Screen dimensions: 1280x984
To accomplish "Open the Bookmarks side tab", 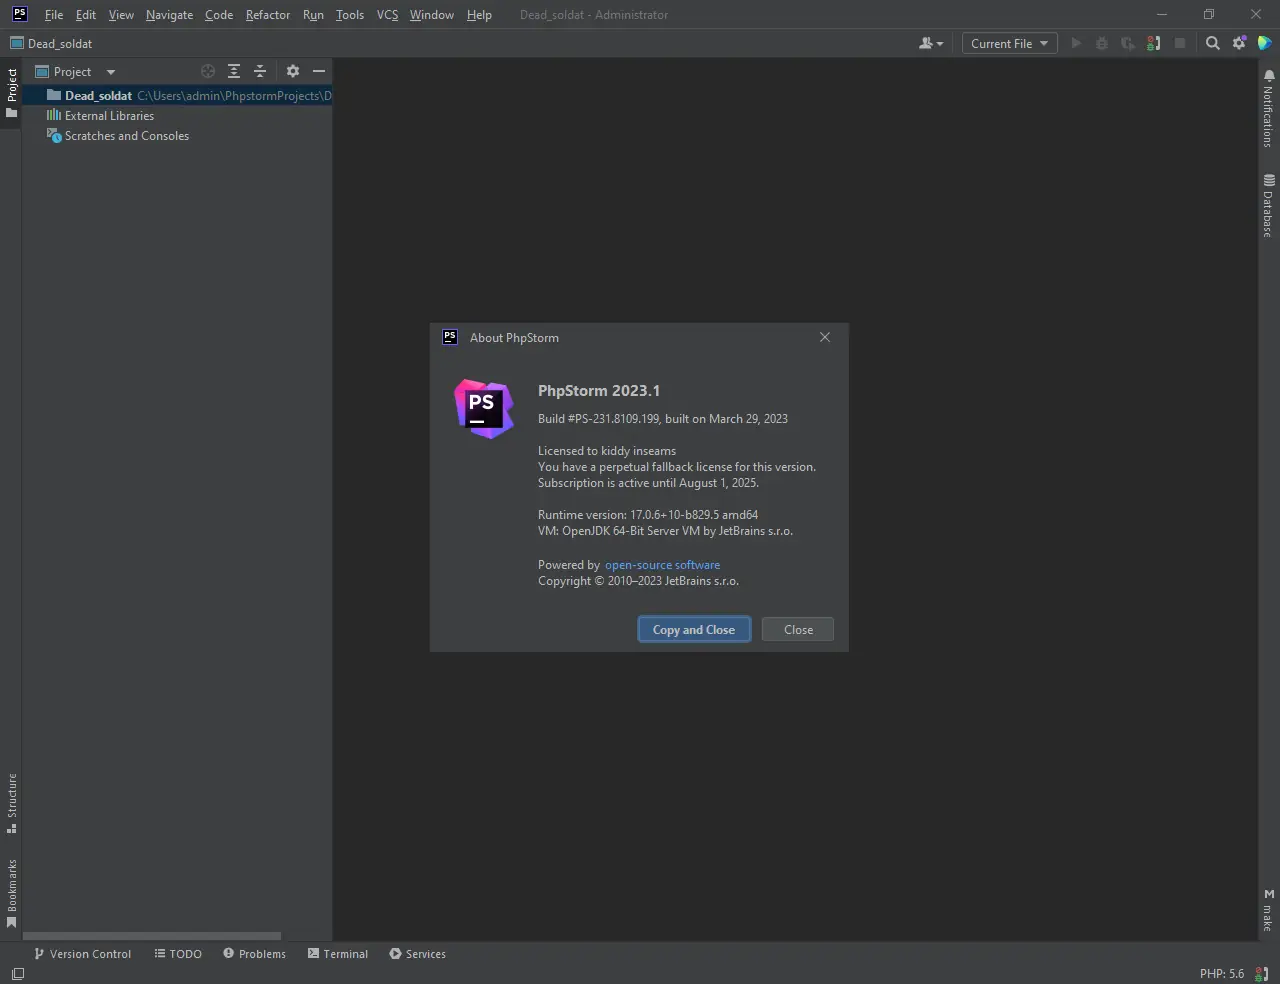I will pos(12,893).
